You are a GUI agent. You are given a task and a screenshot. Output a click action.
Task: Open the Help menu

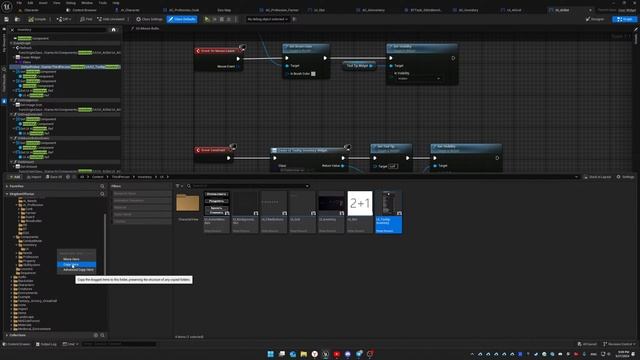tap(116, 3)
